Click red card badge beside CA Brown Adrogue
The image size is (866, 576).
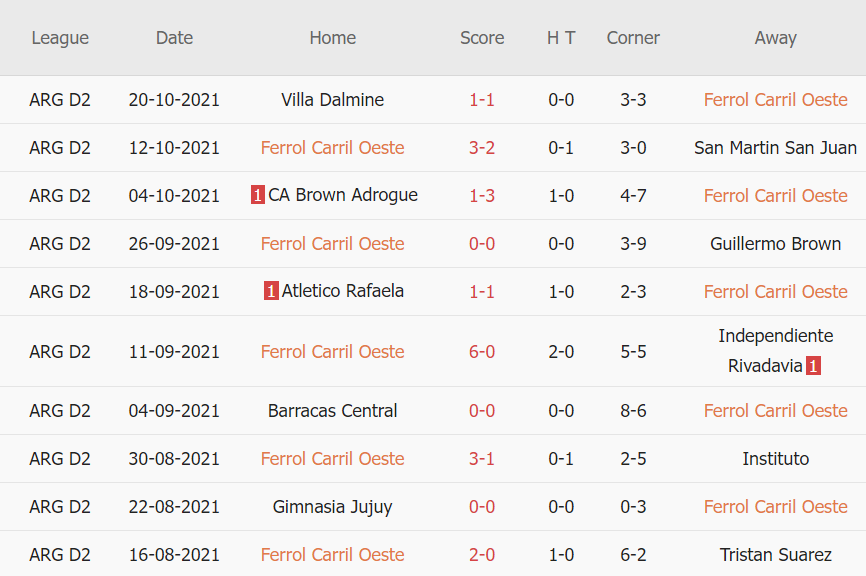coord(258,196)
